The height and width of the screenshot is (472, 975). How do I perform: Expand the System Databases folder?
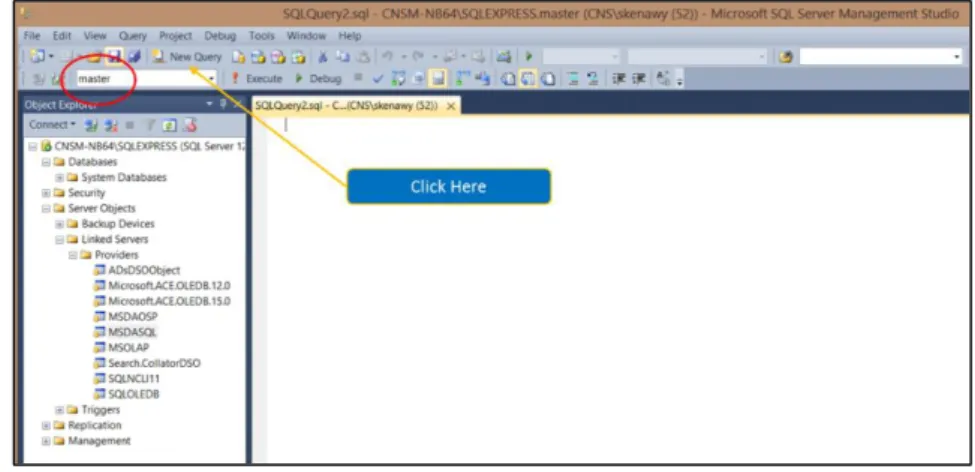(x=59, y=178)
